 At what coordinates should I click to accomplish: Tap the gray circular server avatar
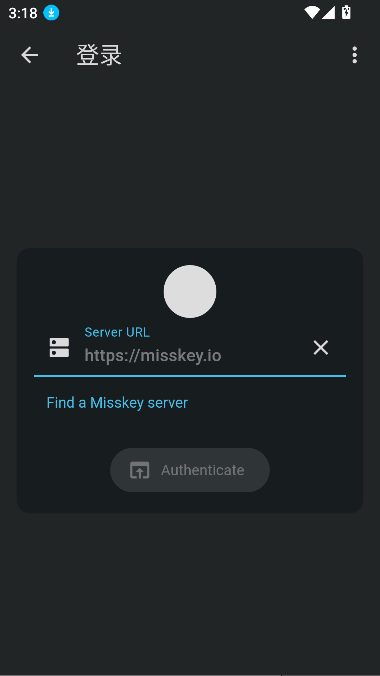(190, 291)
